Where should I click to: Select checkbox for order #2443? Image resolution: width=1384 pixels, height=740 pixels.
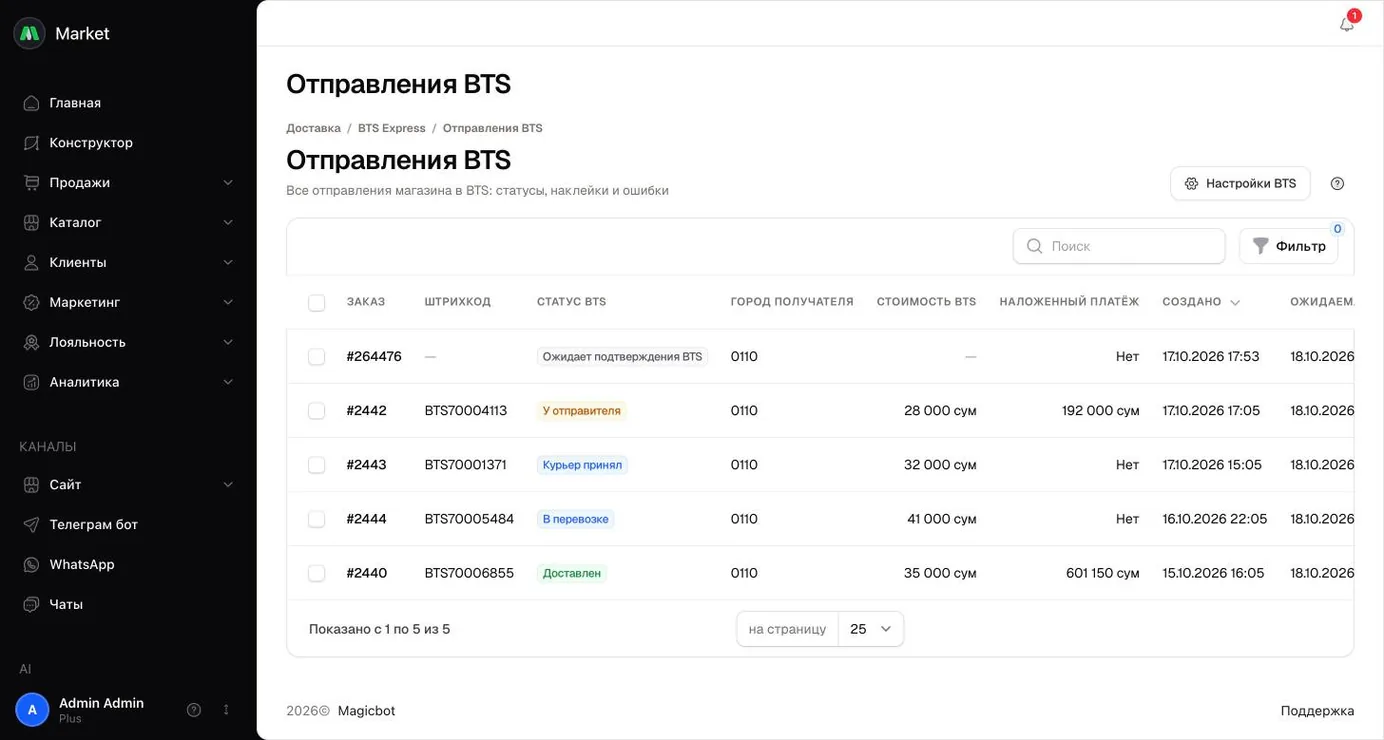316,465
